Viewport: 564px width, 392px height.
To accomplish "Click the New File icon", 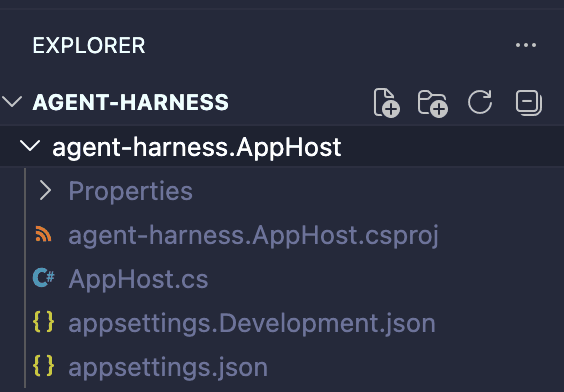I will pos(387,102).
